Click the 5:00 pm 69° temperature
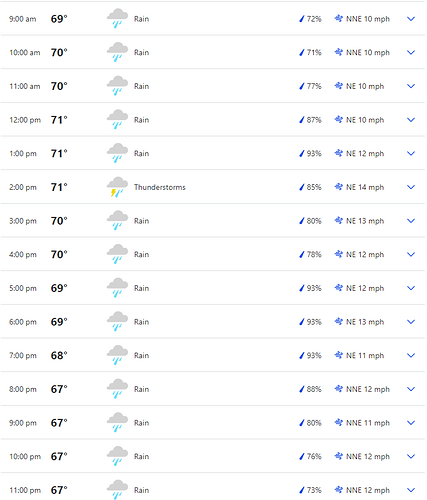This screenshot has height=500, width=427. 59,288
